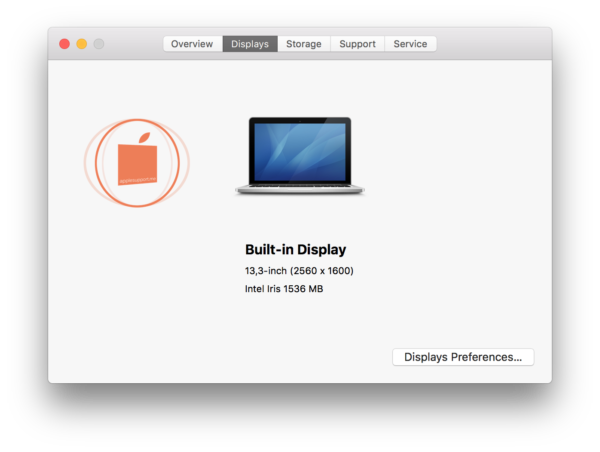Open the Service tab
The image size is (600, 452).
tap(410, 44)
